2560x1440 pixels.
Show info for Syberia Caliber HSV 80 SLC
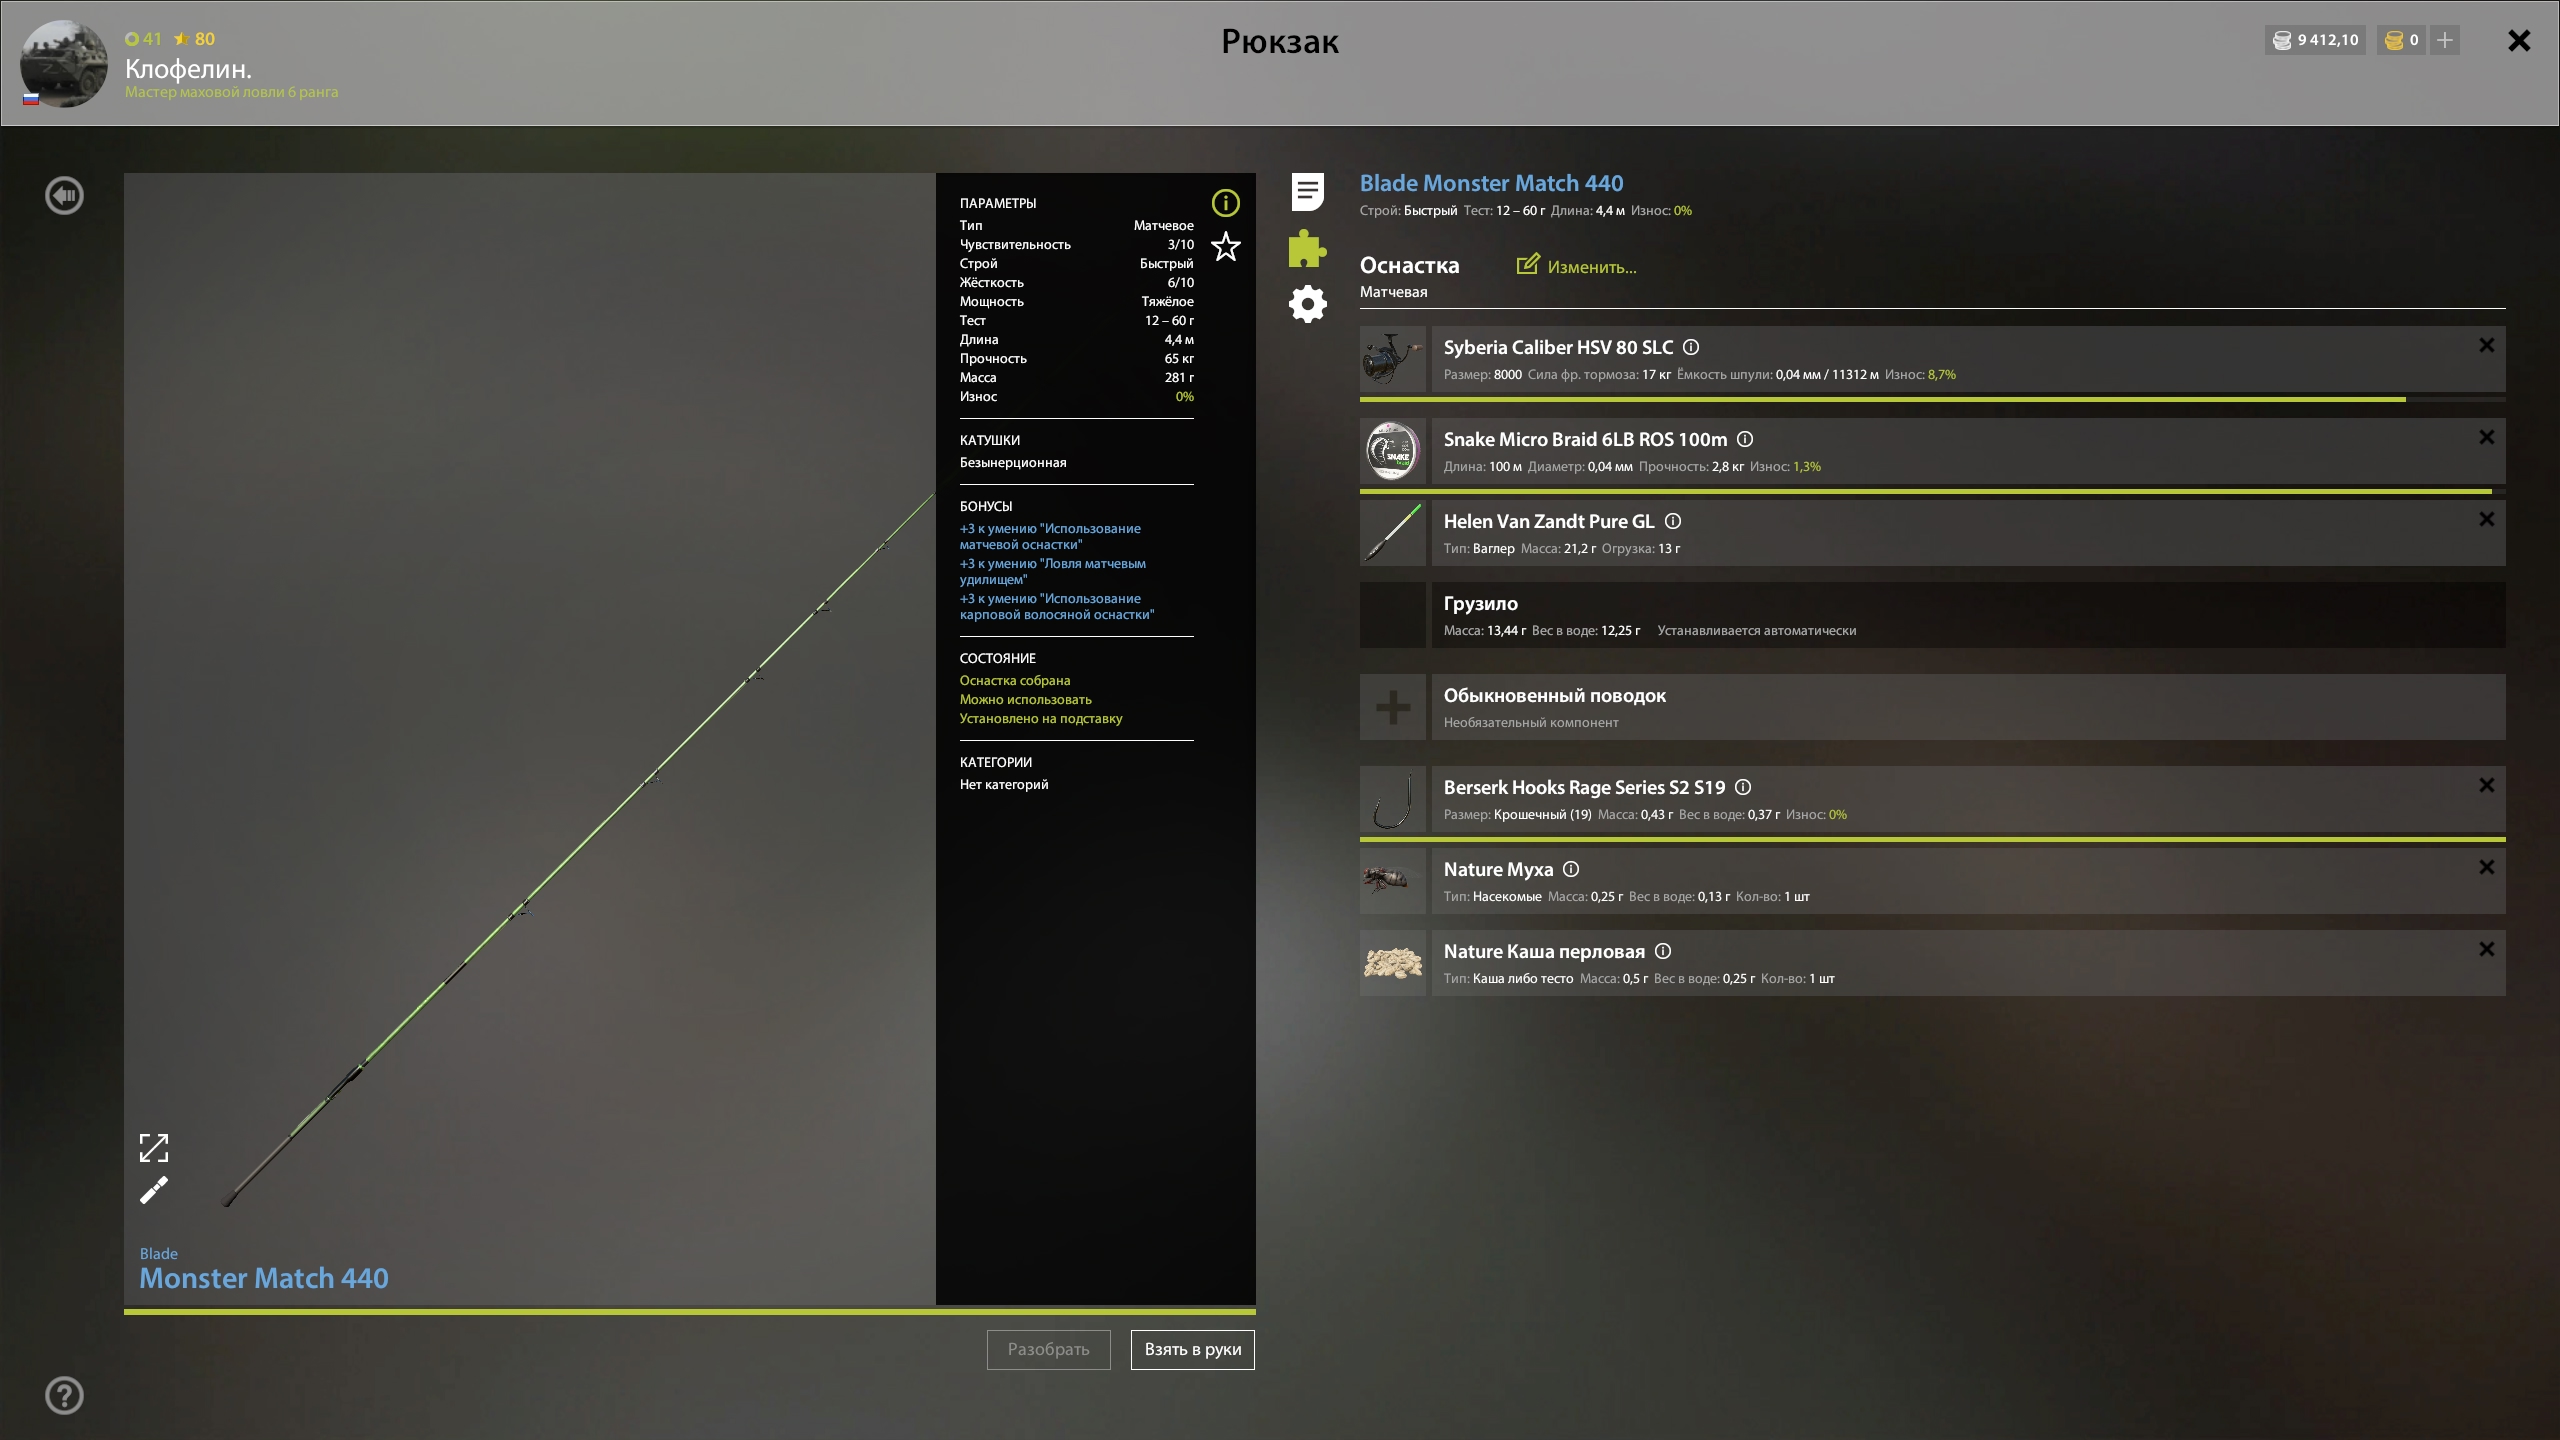tap(1691, 347)
